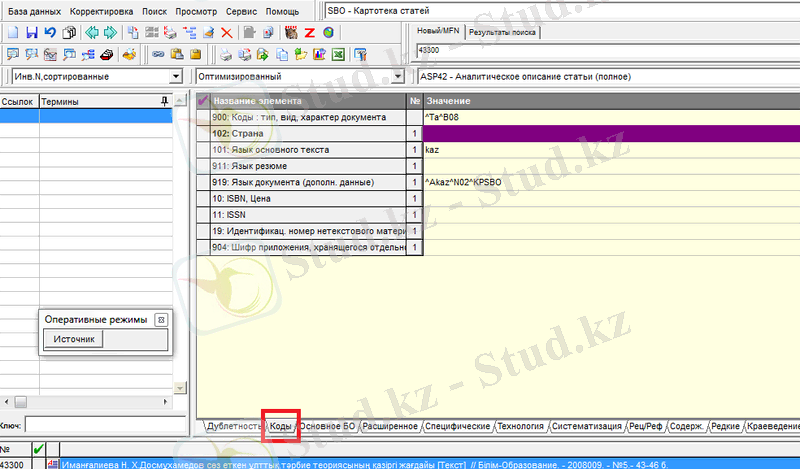Screen dimensions: 800x469
Task: Click the terms panel horizontal scroll right arrow
Action: [165, 402]
